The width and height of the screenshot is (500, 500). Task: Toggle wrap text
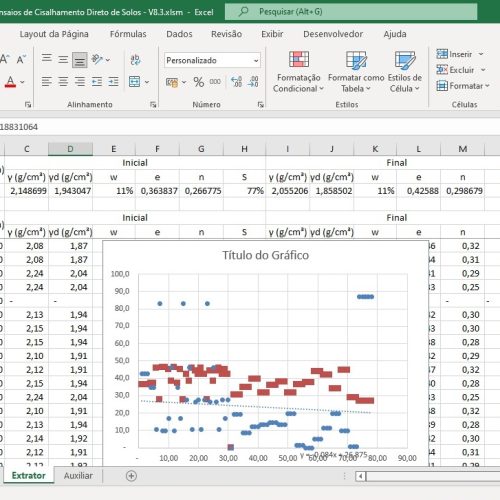135,60
